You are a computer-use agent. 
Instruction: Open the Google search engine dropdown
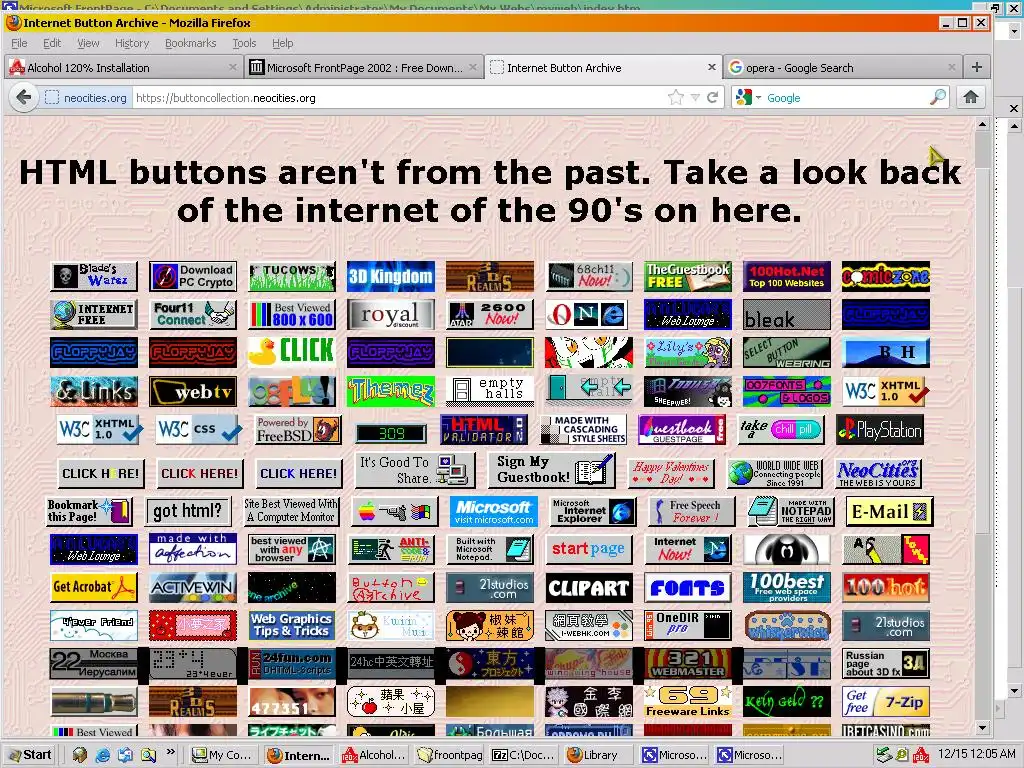749,98
